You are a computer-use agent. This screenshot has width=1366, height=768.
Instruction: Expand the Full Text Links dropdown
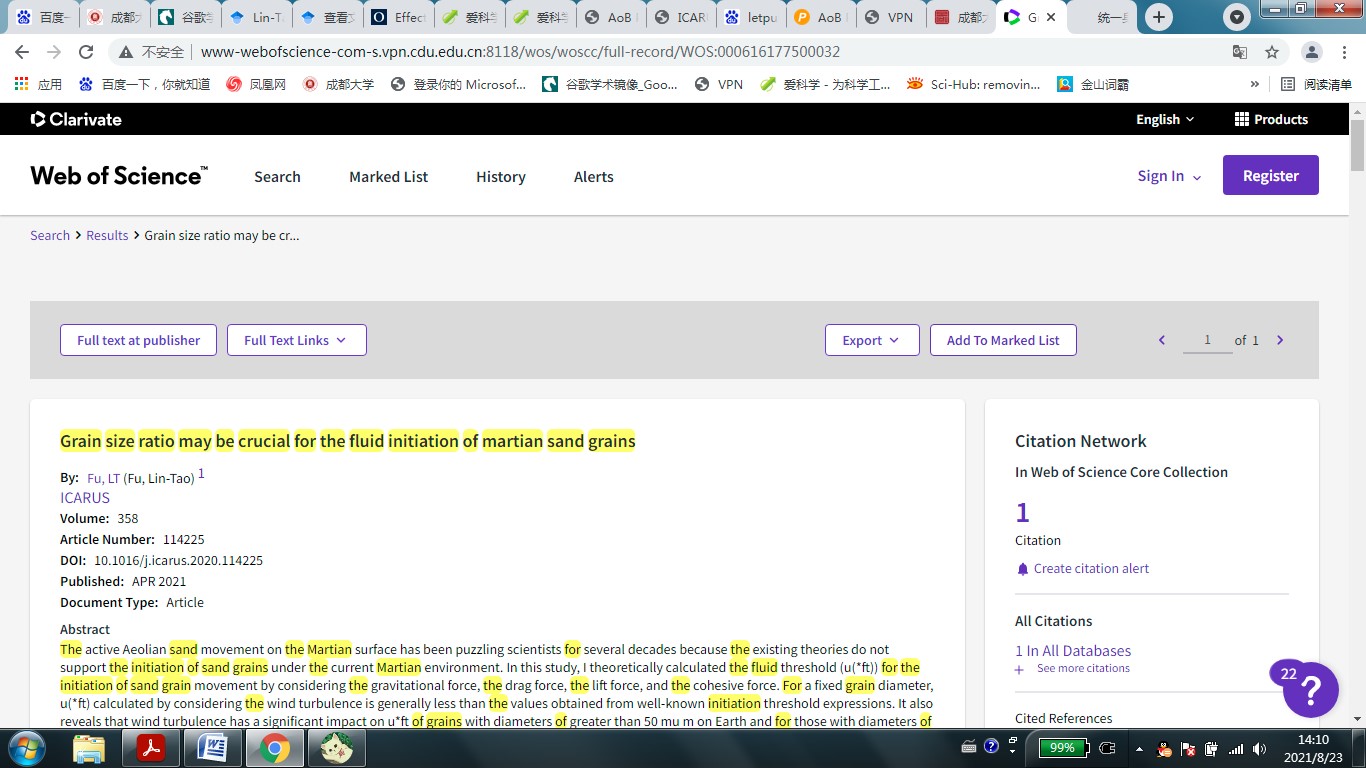point(296,340)
